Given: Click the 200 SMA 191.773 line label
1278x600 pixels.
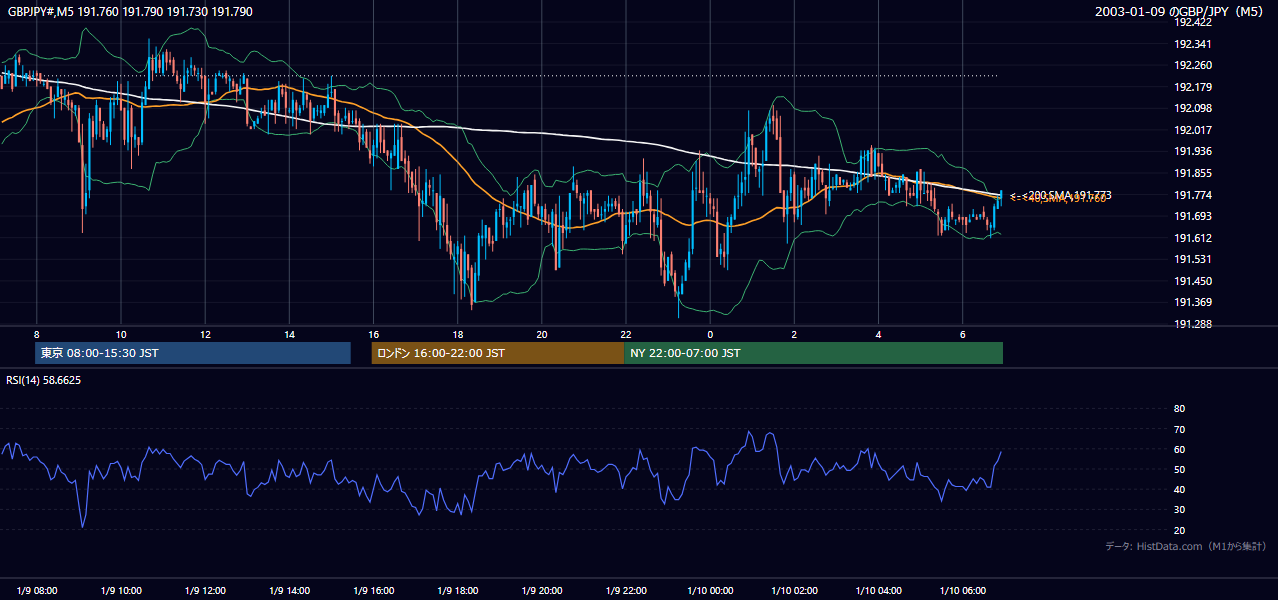Looking at the screenshot, I should pos(1066,195).
